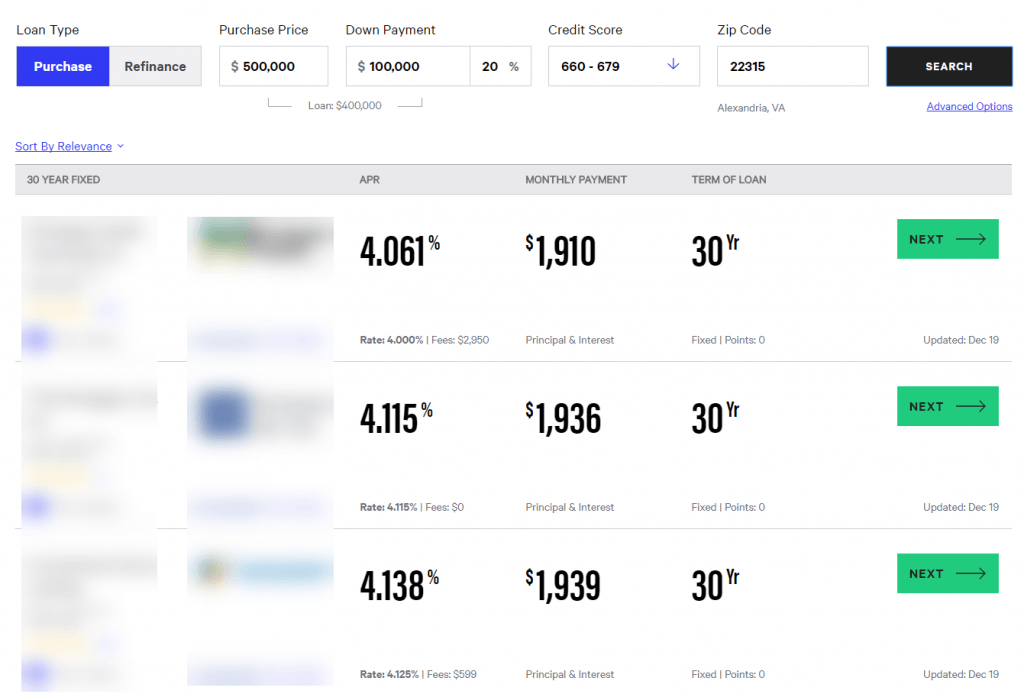Edit the Down Payment dollar amount field
Screen dimensions: 1024x694
click(408, 66)
